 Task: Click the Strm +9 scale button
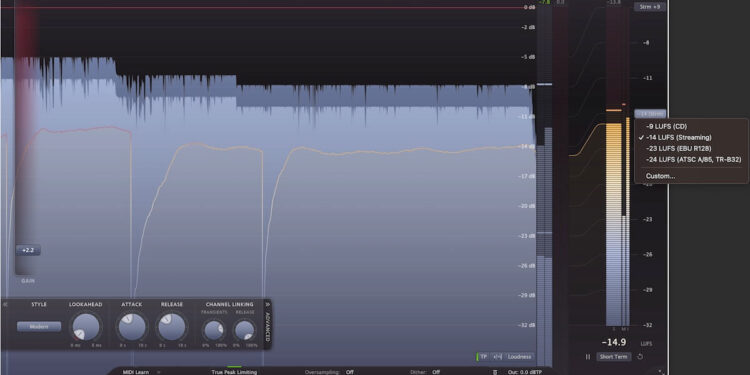[x=650, y=7]
